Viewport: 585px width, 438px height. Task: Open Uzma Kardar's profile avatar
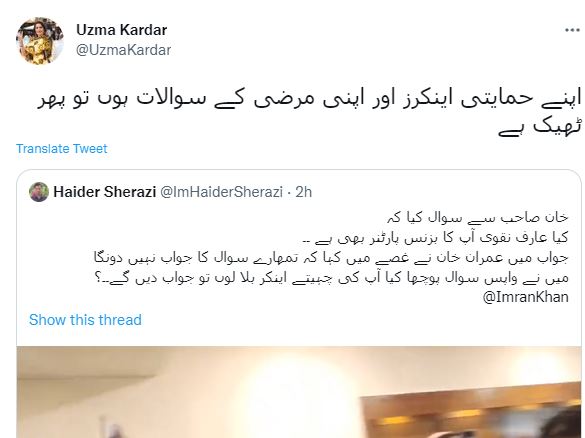point(40,41)
